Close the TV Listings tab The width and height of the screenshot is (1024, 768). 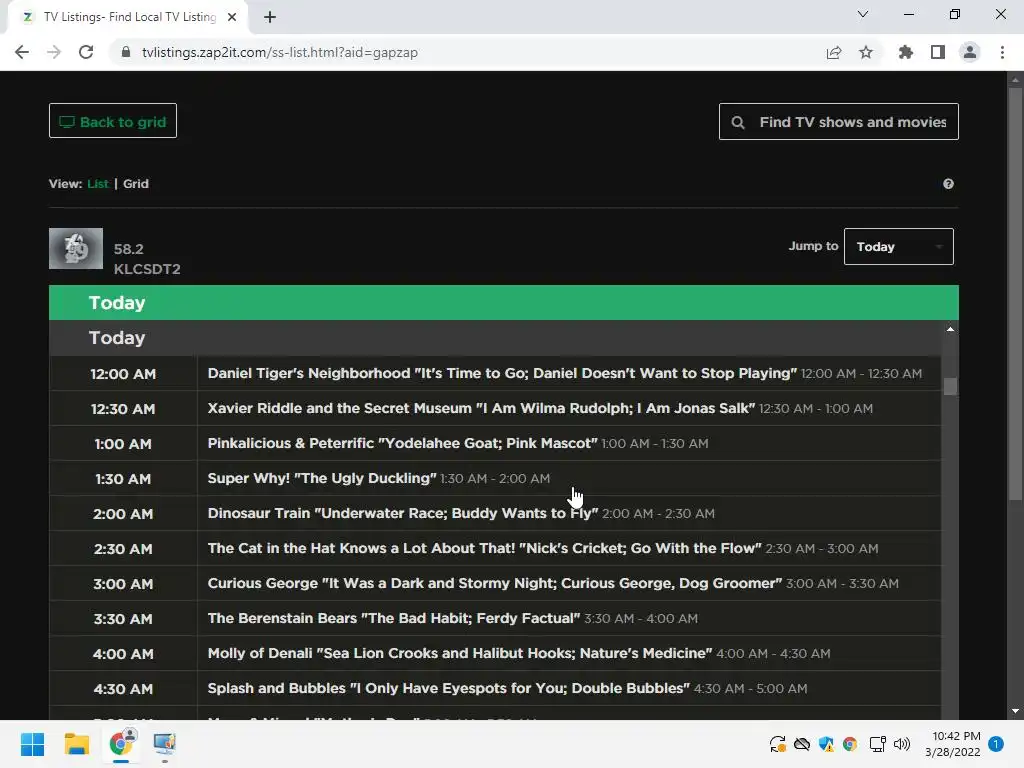click(232, 17)
